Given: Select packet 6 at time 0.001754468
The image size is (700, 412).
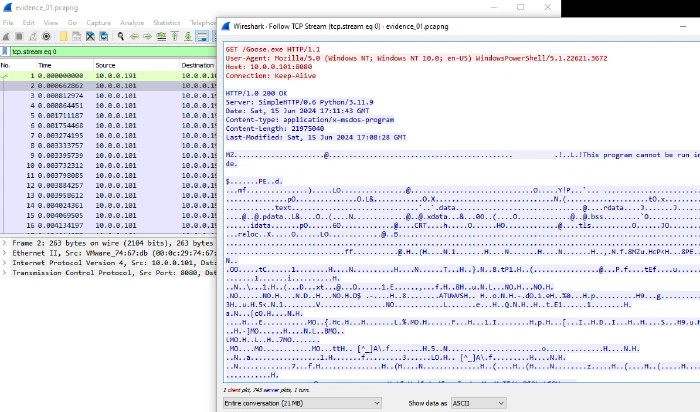Looking at the screenshot, I should point(108,125).
